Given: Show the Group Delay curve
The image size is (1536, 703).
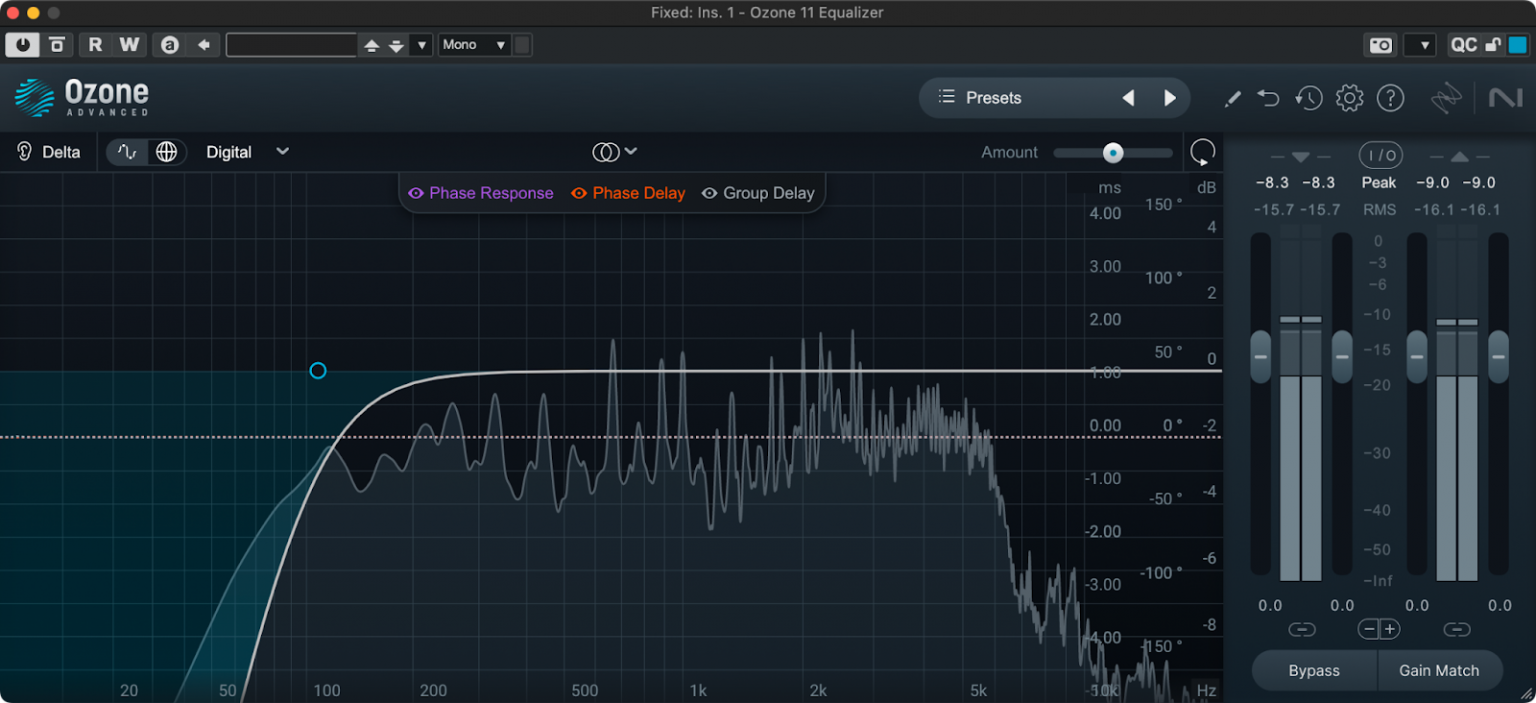Looking at the screenshot, I should pyautogui.click(x=758, y=193).
